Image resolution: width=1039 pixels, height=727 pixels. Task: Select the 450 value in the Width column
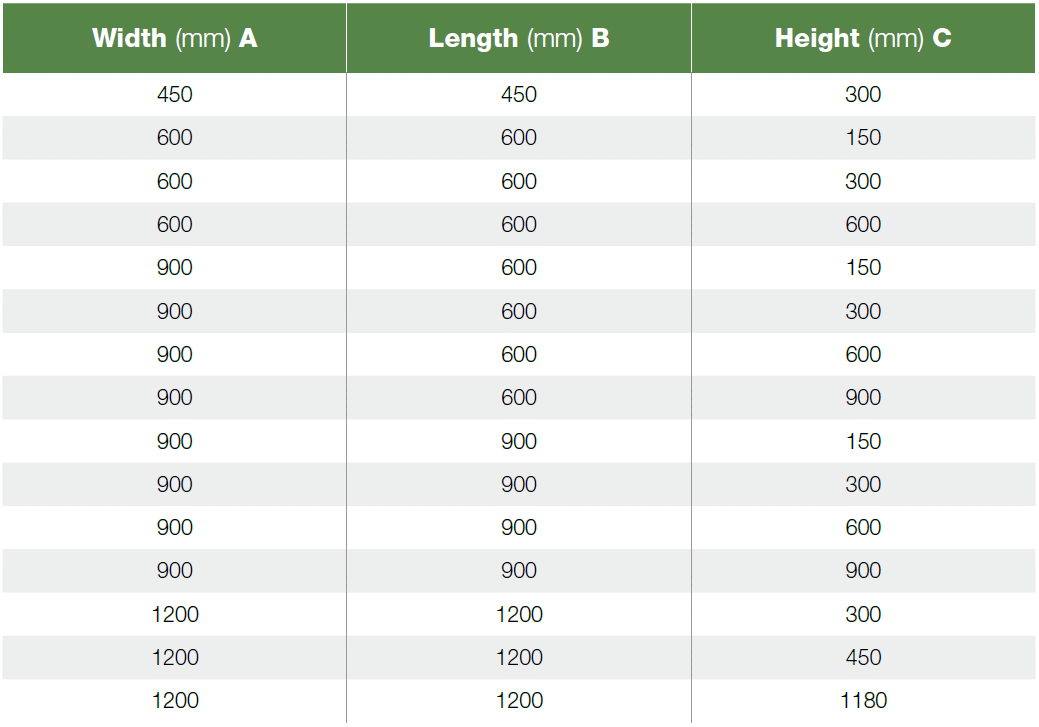175,95
